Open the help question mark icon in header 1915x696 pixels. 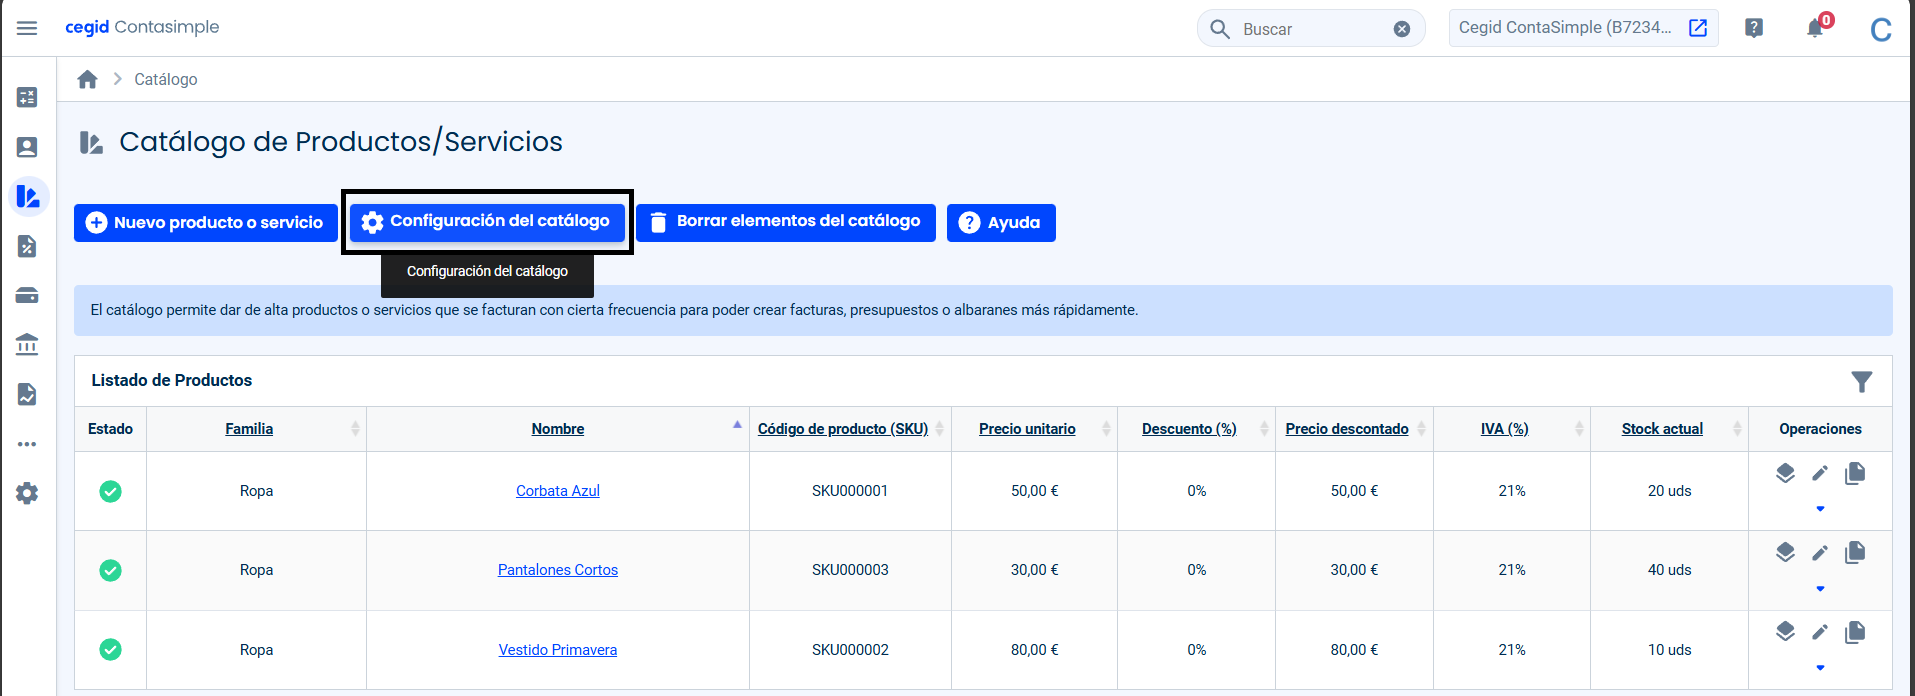coord(1754,28)
